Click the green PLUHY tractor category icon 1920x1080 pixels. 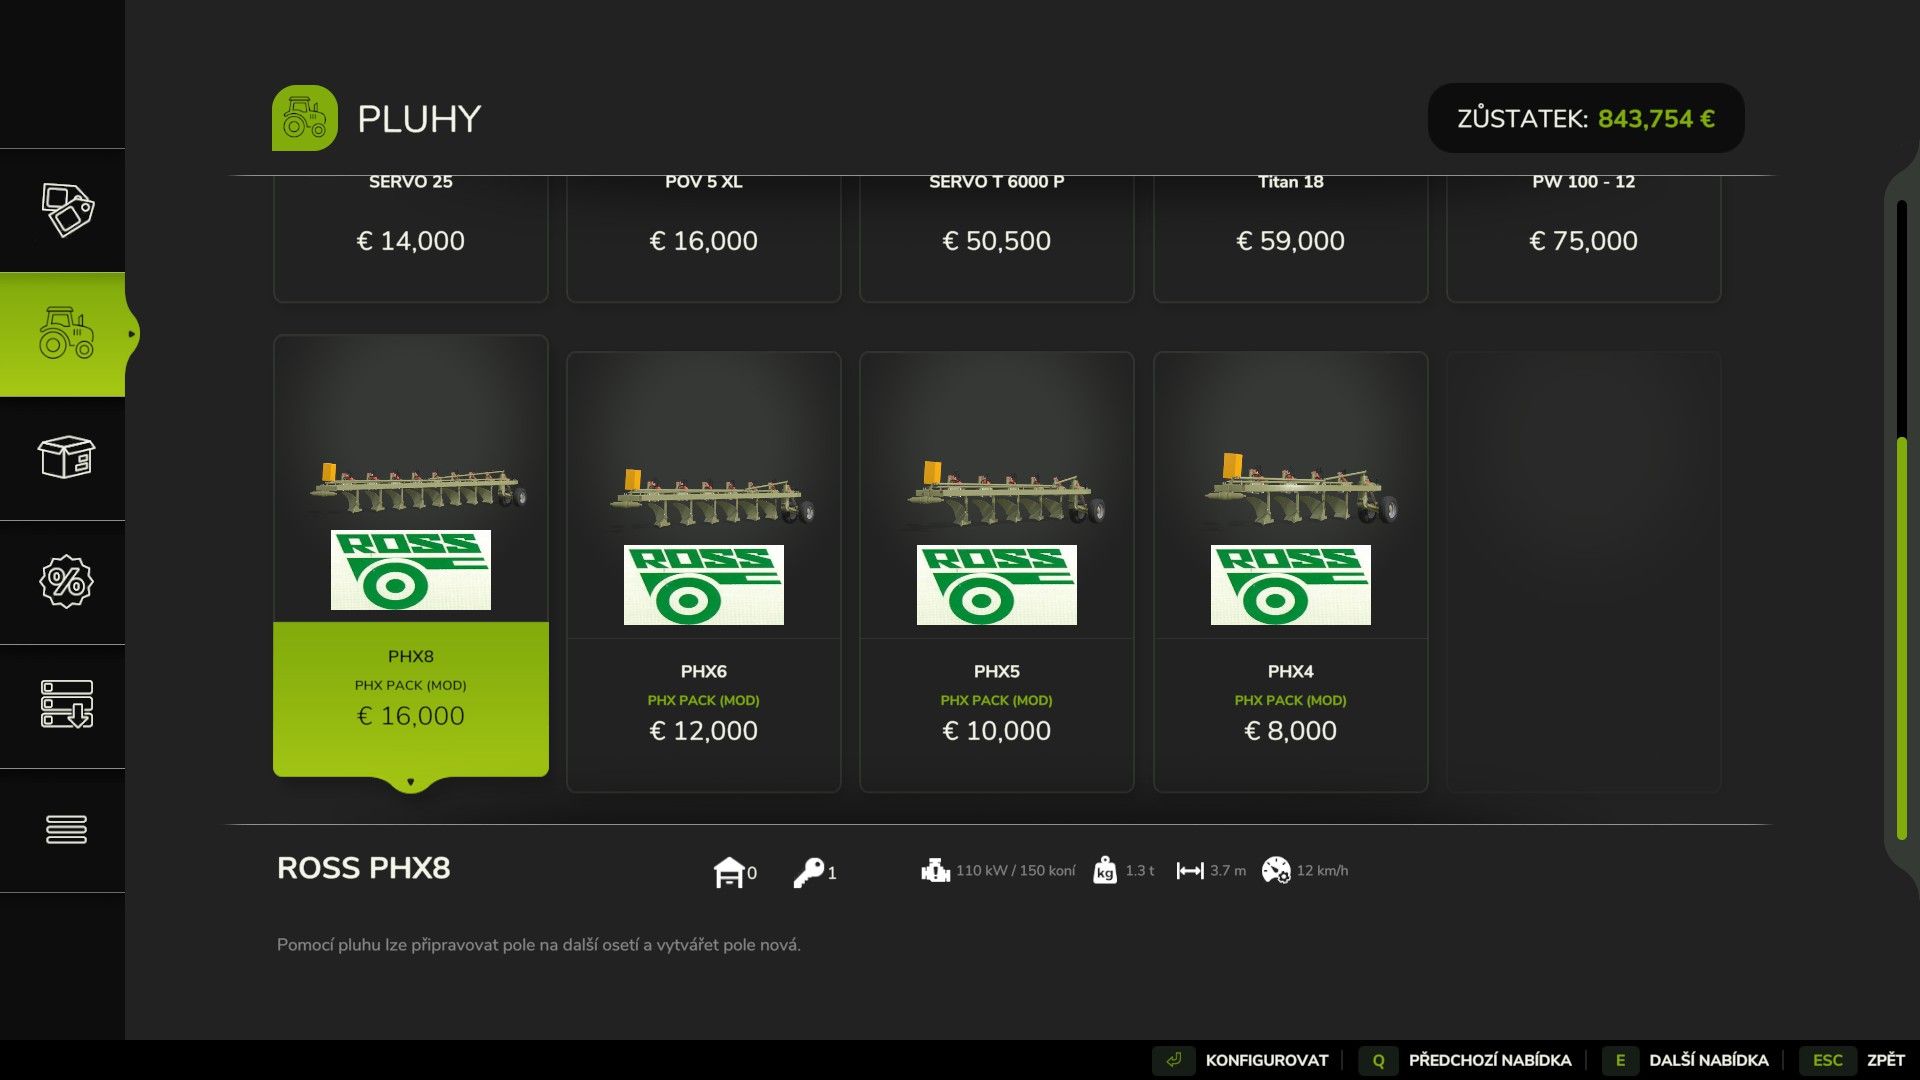[305, 118]
